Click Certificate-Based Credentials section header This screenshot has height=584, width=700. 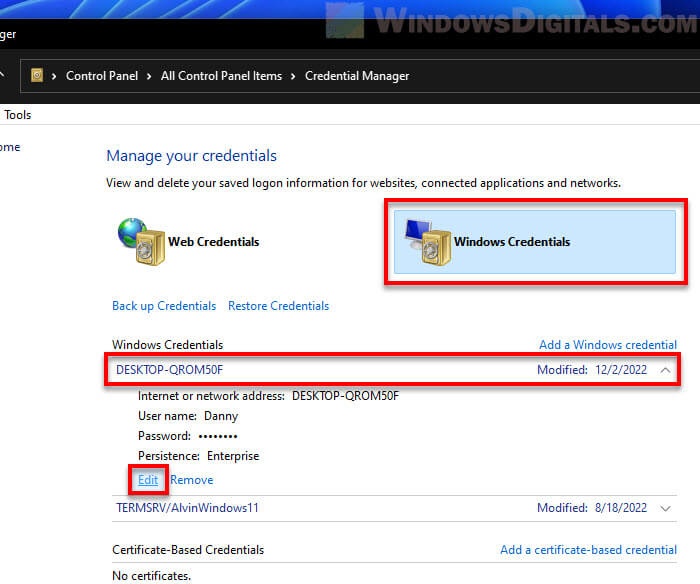(188, 550)
